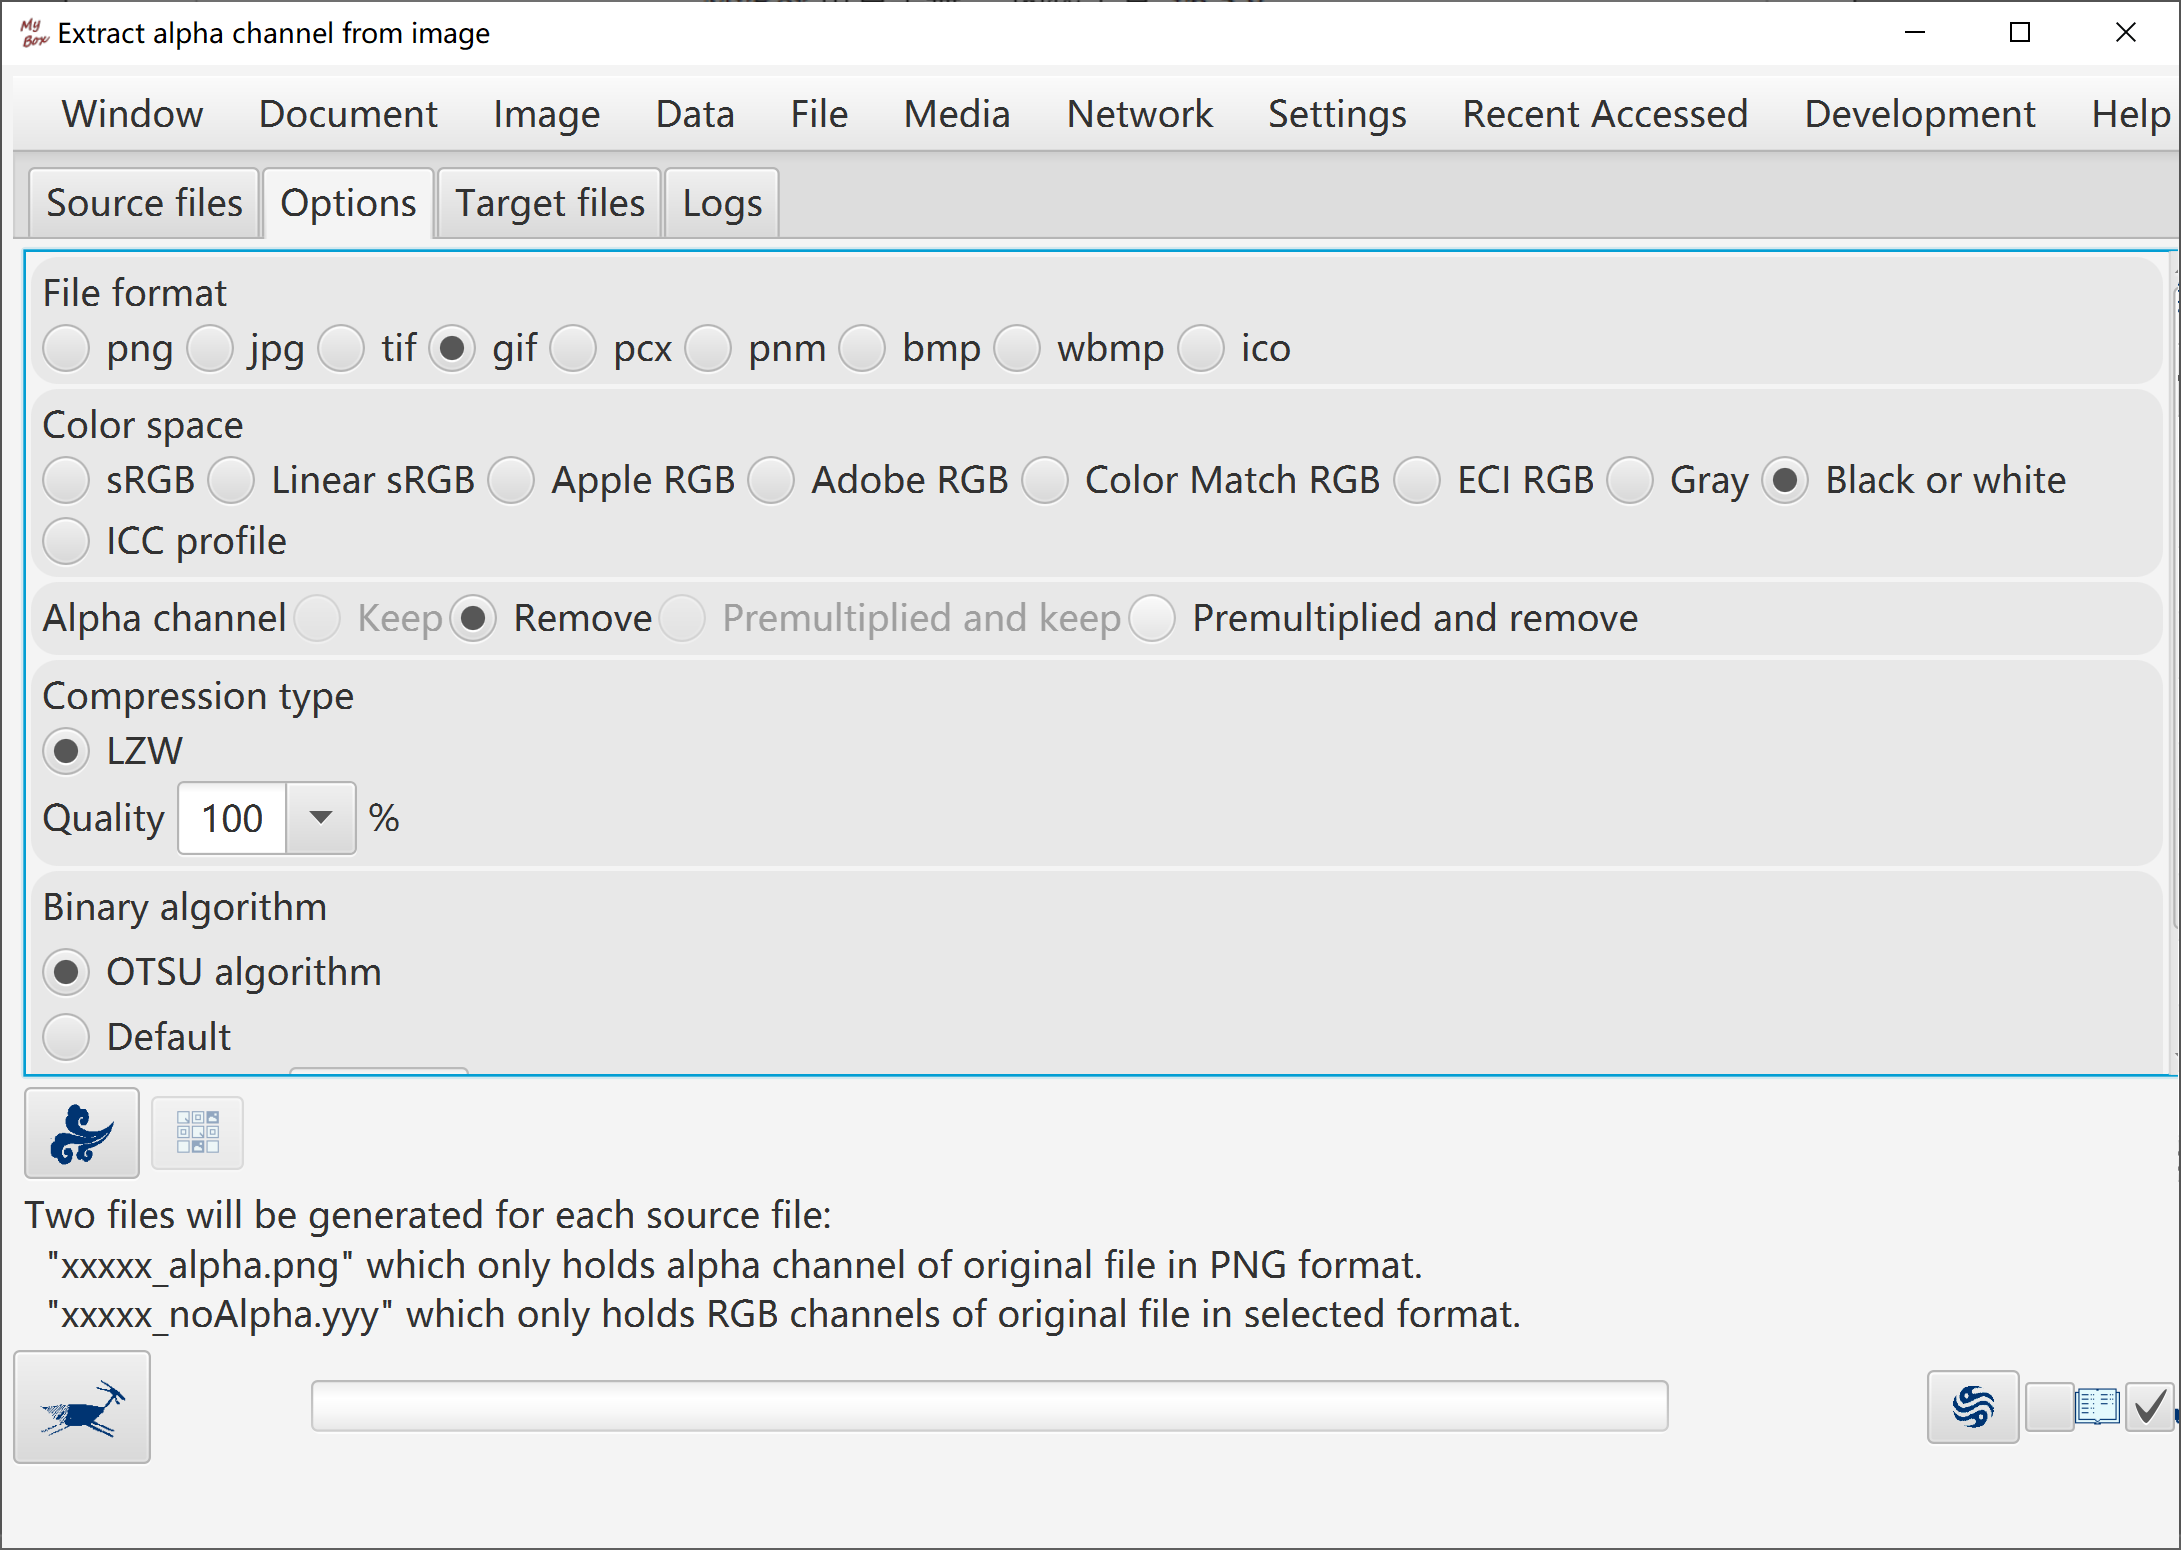Click the deer start-processing icon button

pos(82,1407)
